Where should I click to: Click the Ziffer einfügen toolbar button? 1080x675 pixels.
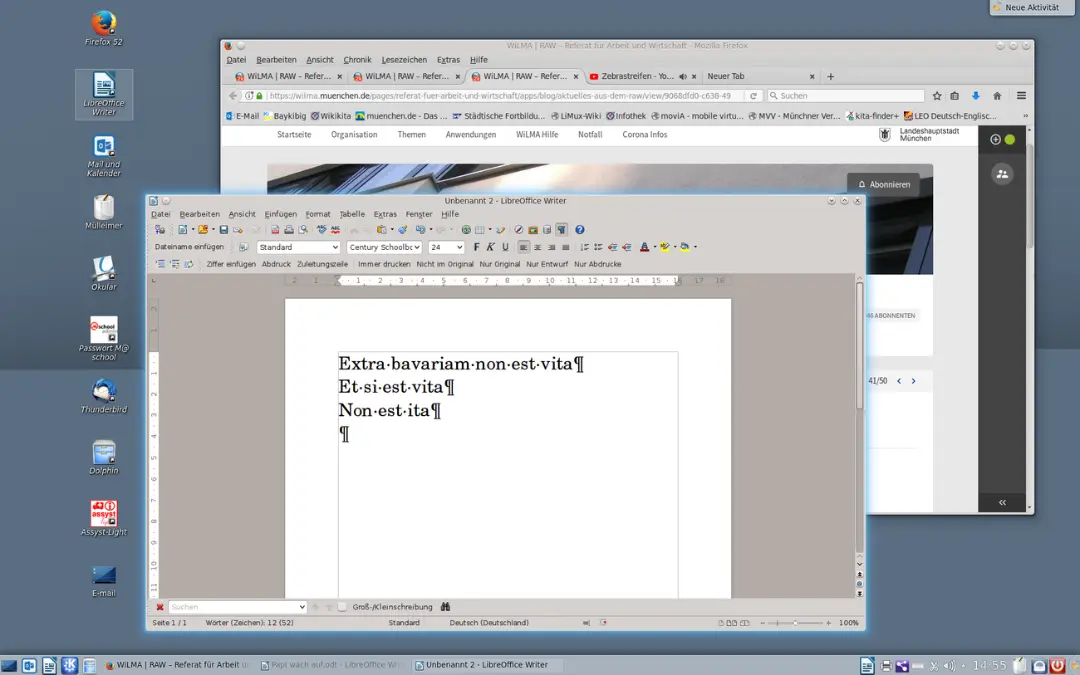[x=231, y=264]
